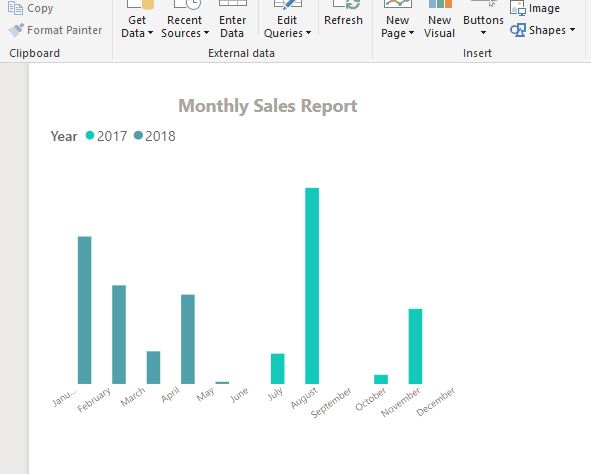The height and width of the screenshot is (474, 591).
Task: Select the October bar in the chart
Action: point(381,379)
